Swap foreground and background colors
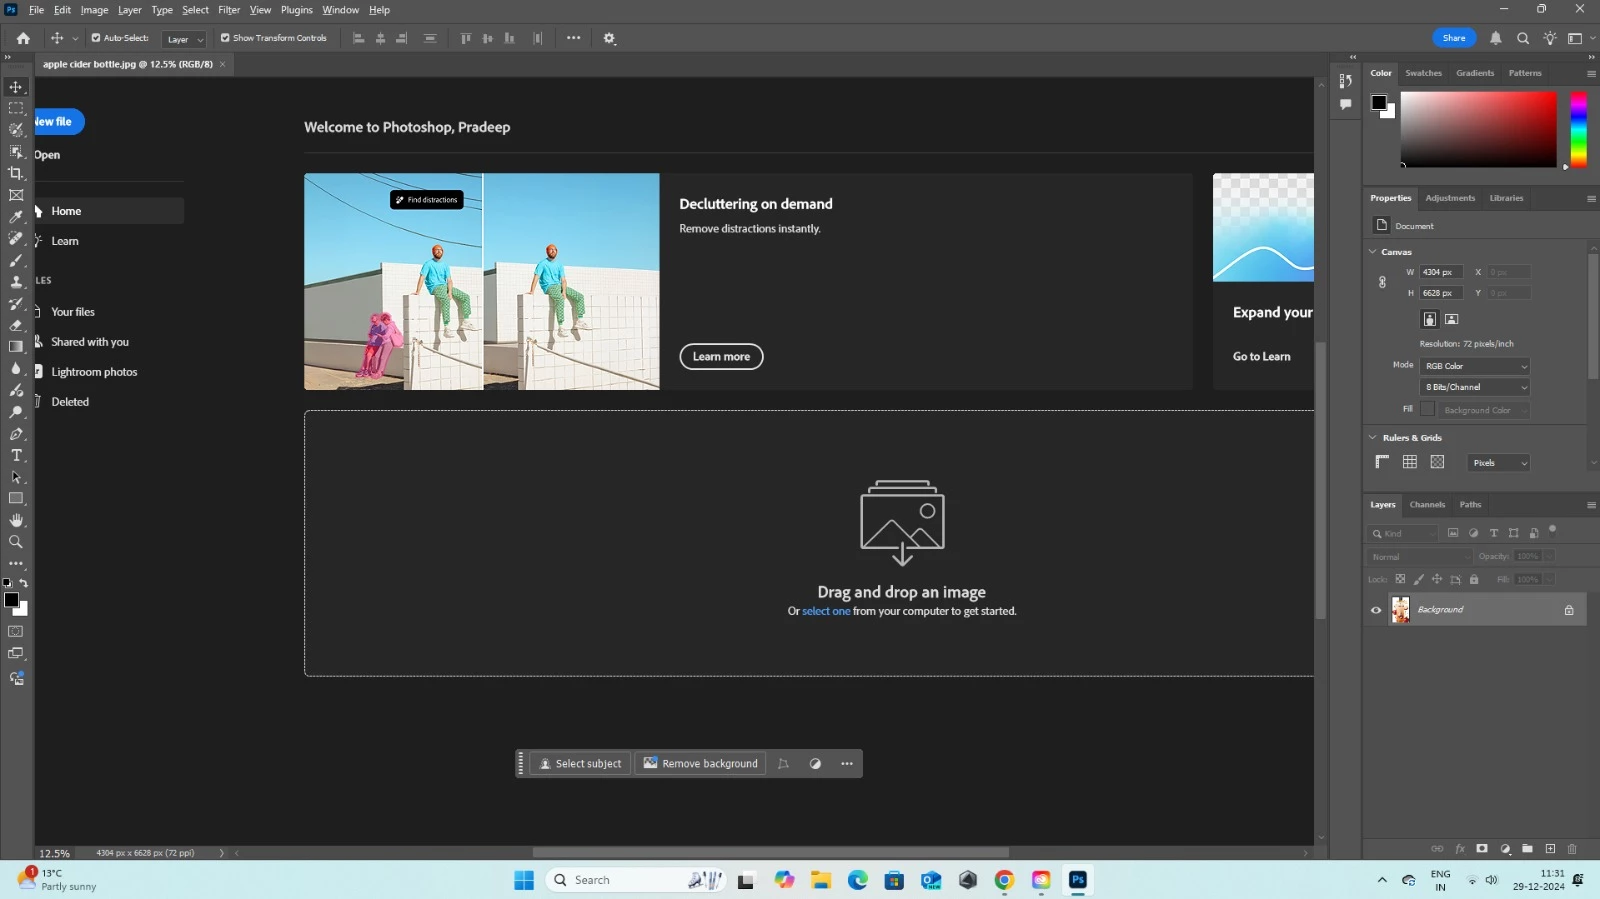Viewport: 1600px width, 899px height. [24, 582]
